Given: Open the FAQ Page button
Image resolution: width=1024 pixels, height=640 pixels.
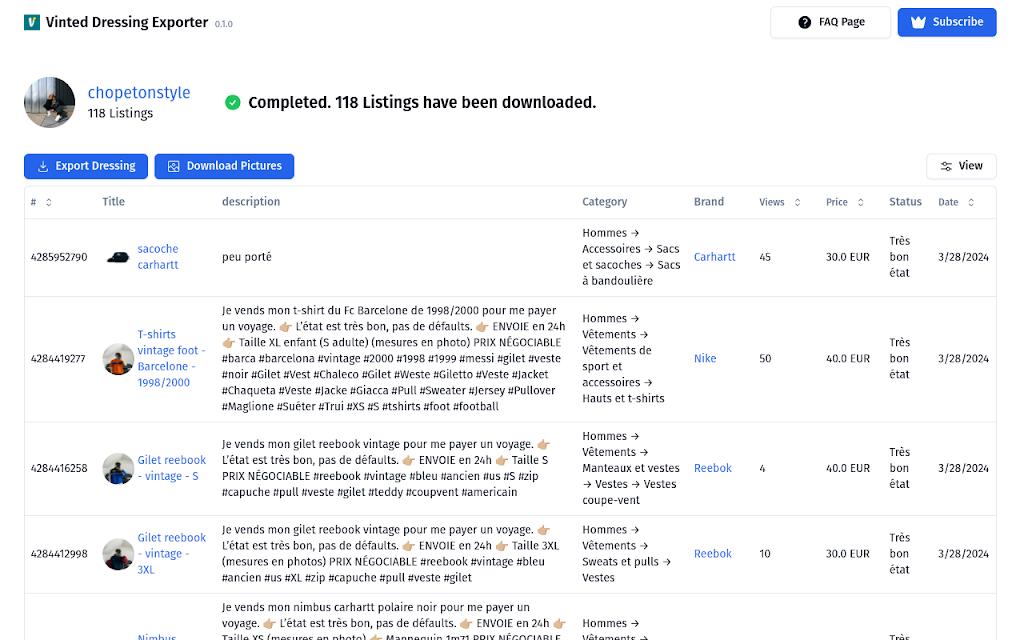Looking at the screenshot, I should 830,22.
